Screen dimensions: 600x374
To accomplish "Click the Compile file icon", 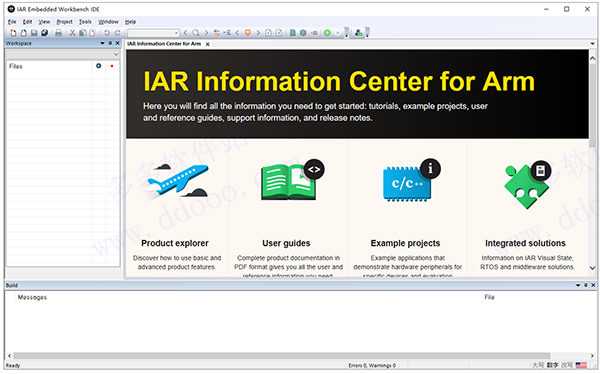I will tap(293, 33).
